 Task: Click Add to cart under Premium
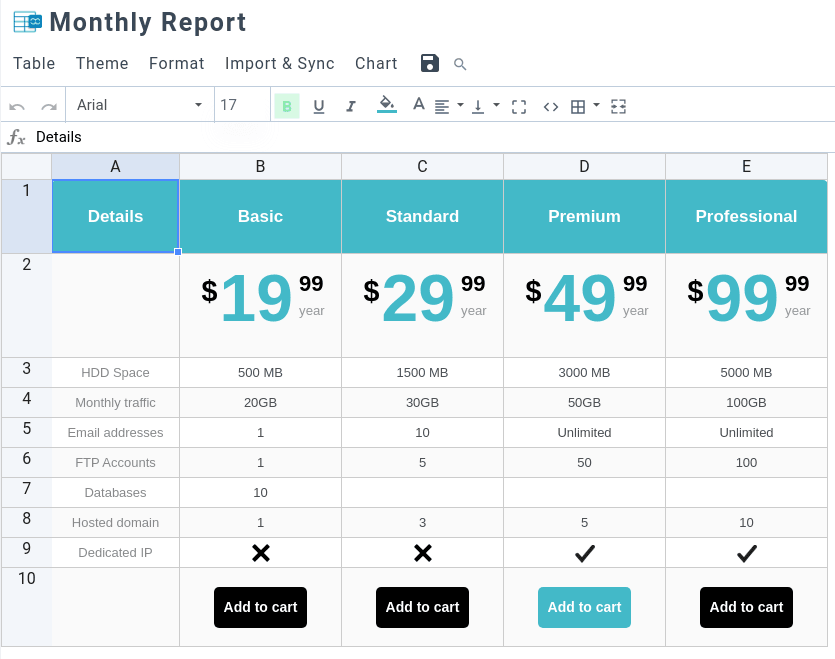pyautogui.click(x=584, y=607)
